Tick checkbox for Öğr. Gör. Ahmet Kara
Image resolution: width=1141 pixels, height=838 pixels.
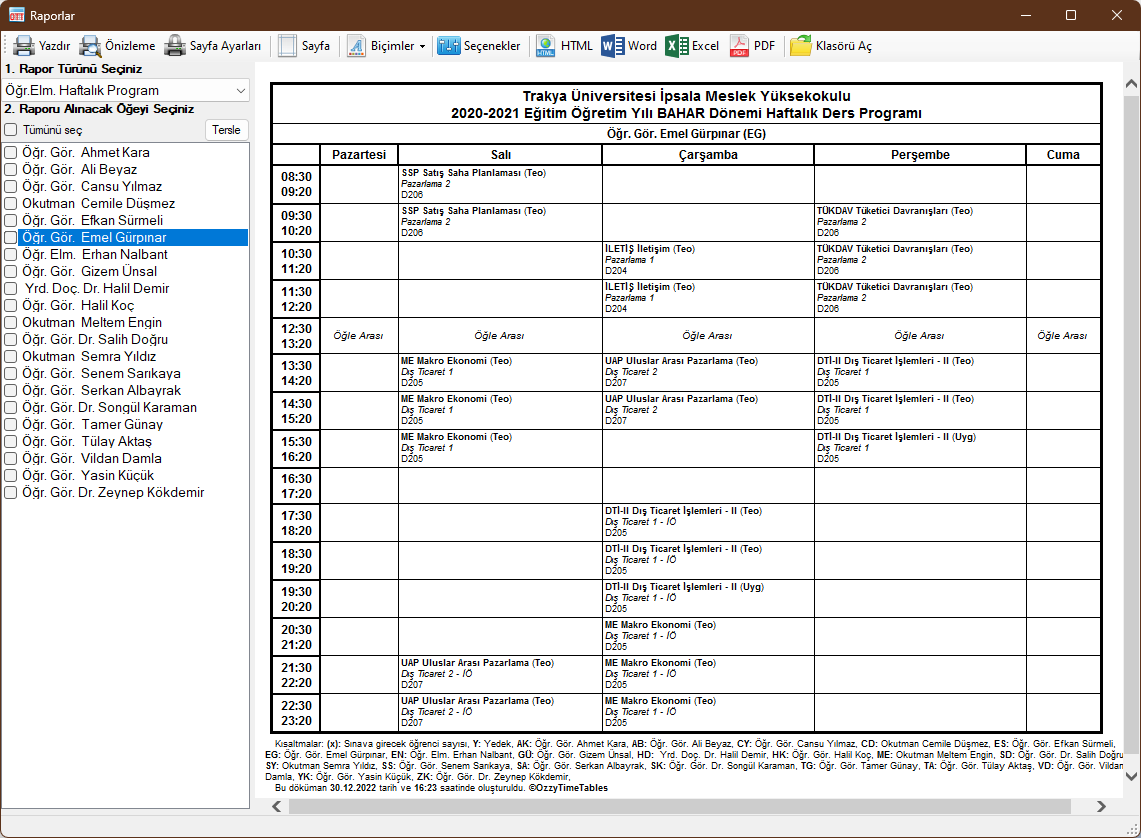click(x=11, y=153)
